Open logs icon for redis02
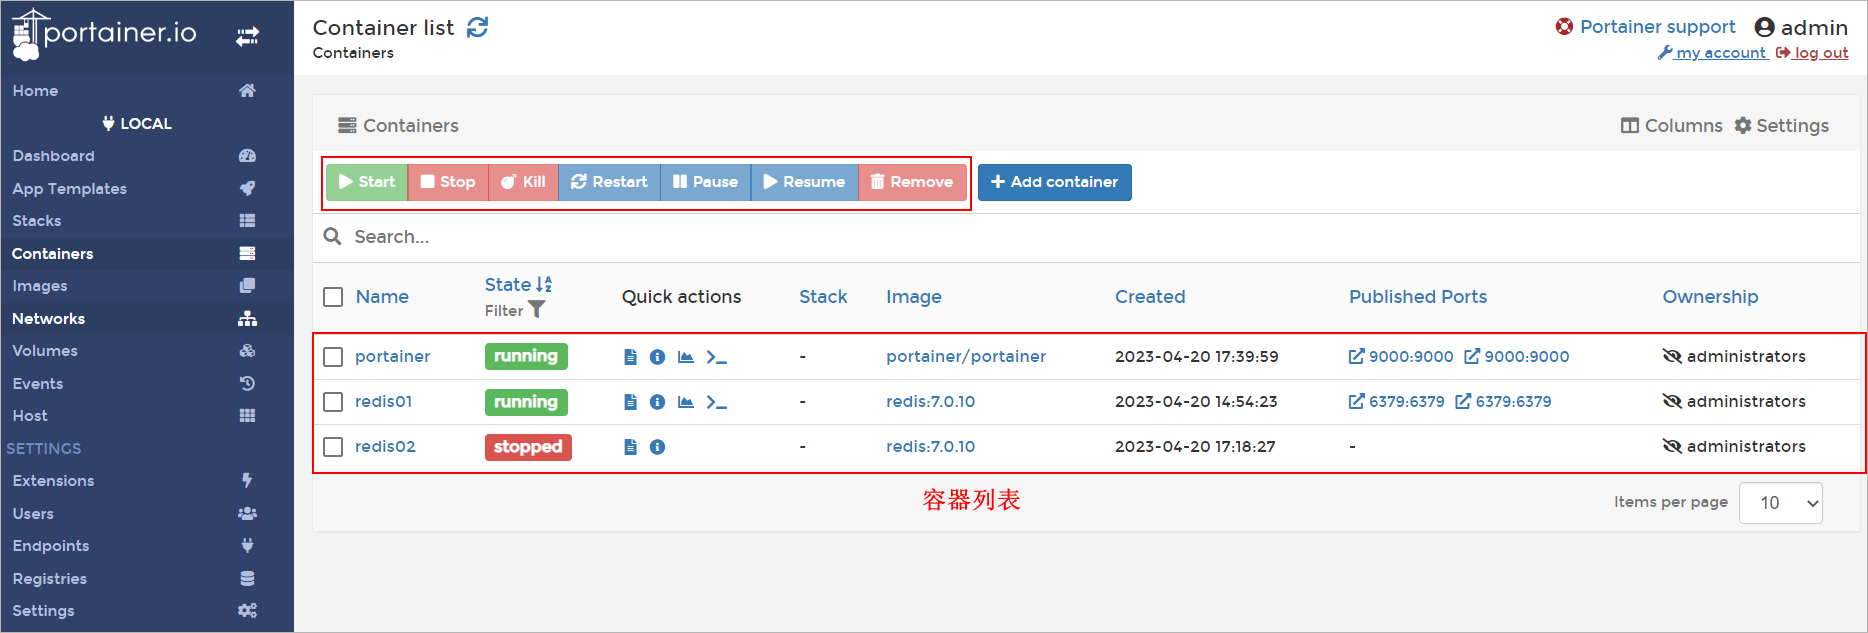 pyautogui.click(x=630, y=447)
